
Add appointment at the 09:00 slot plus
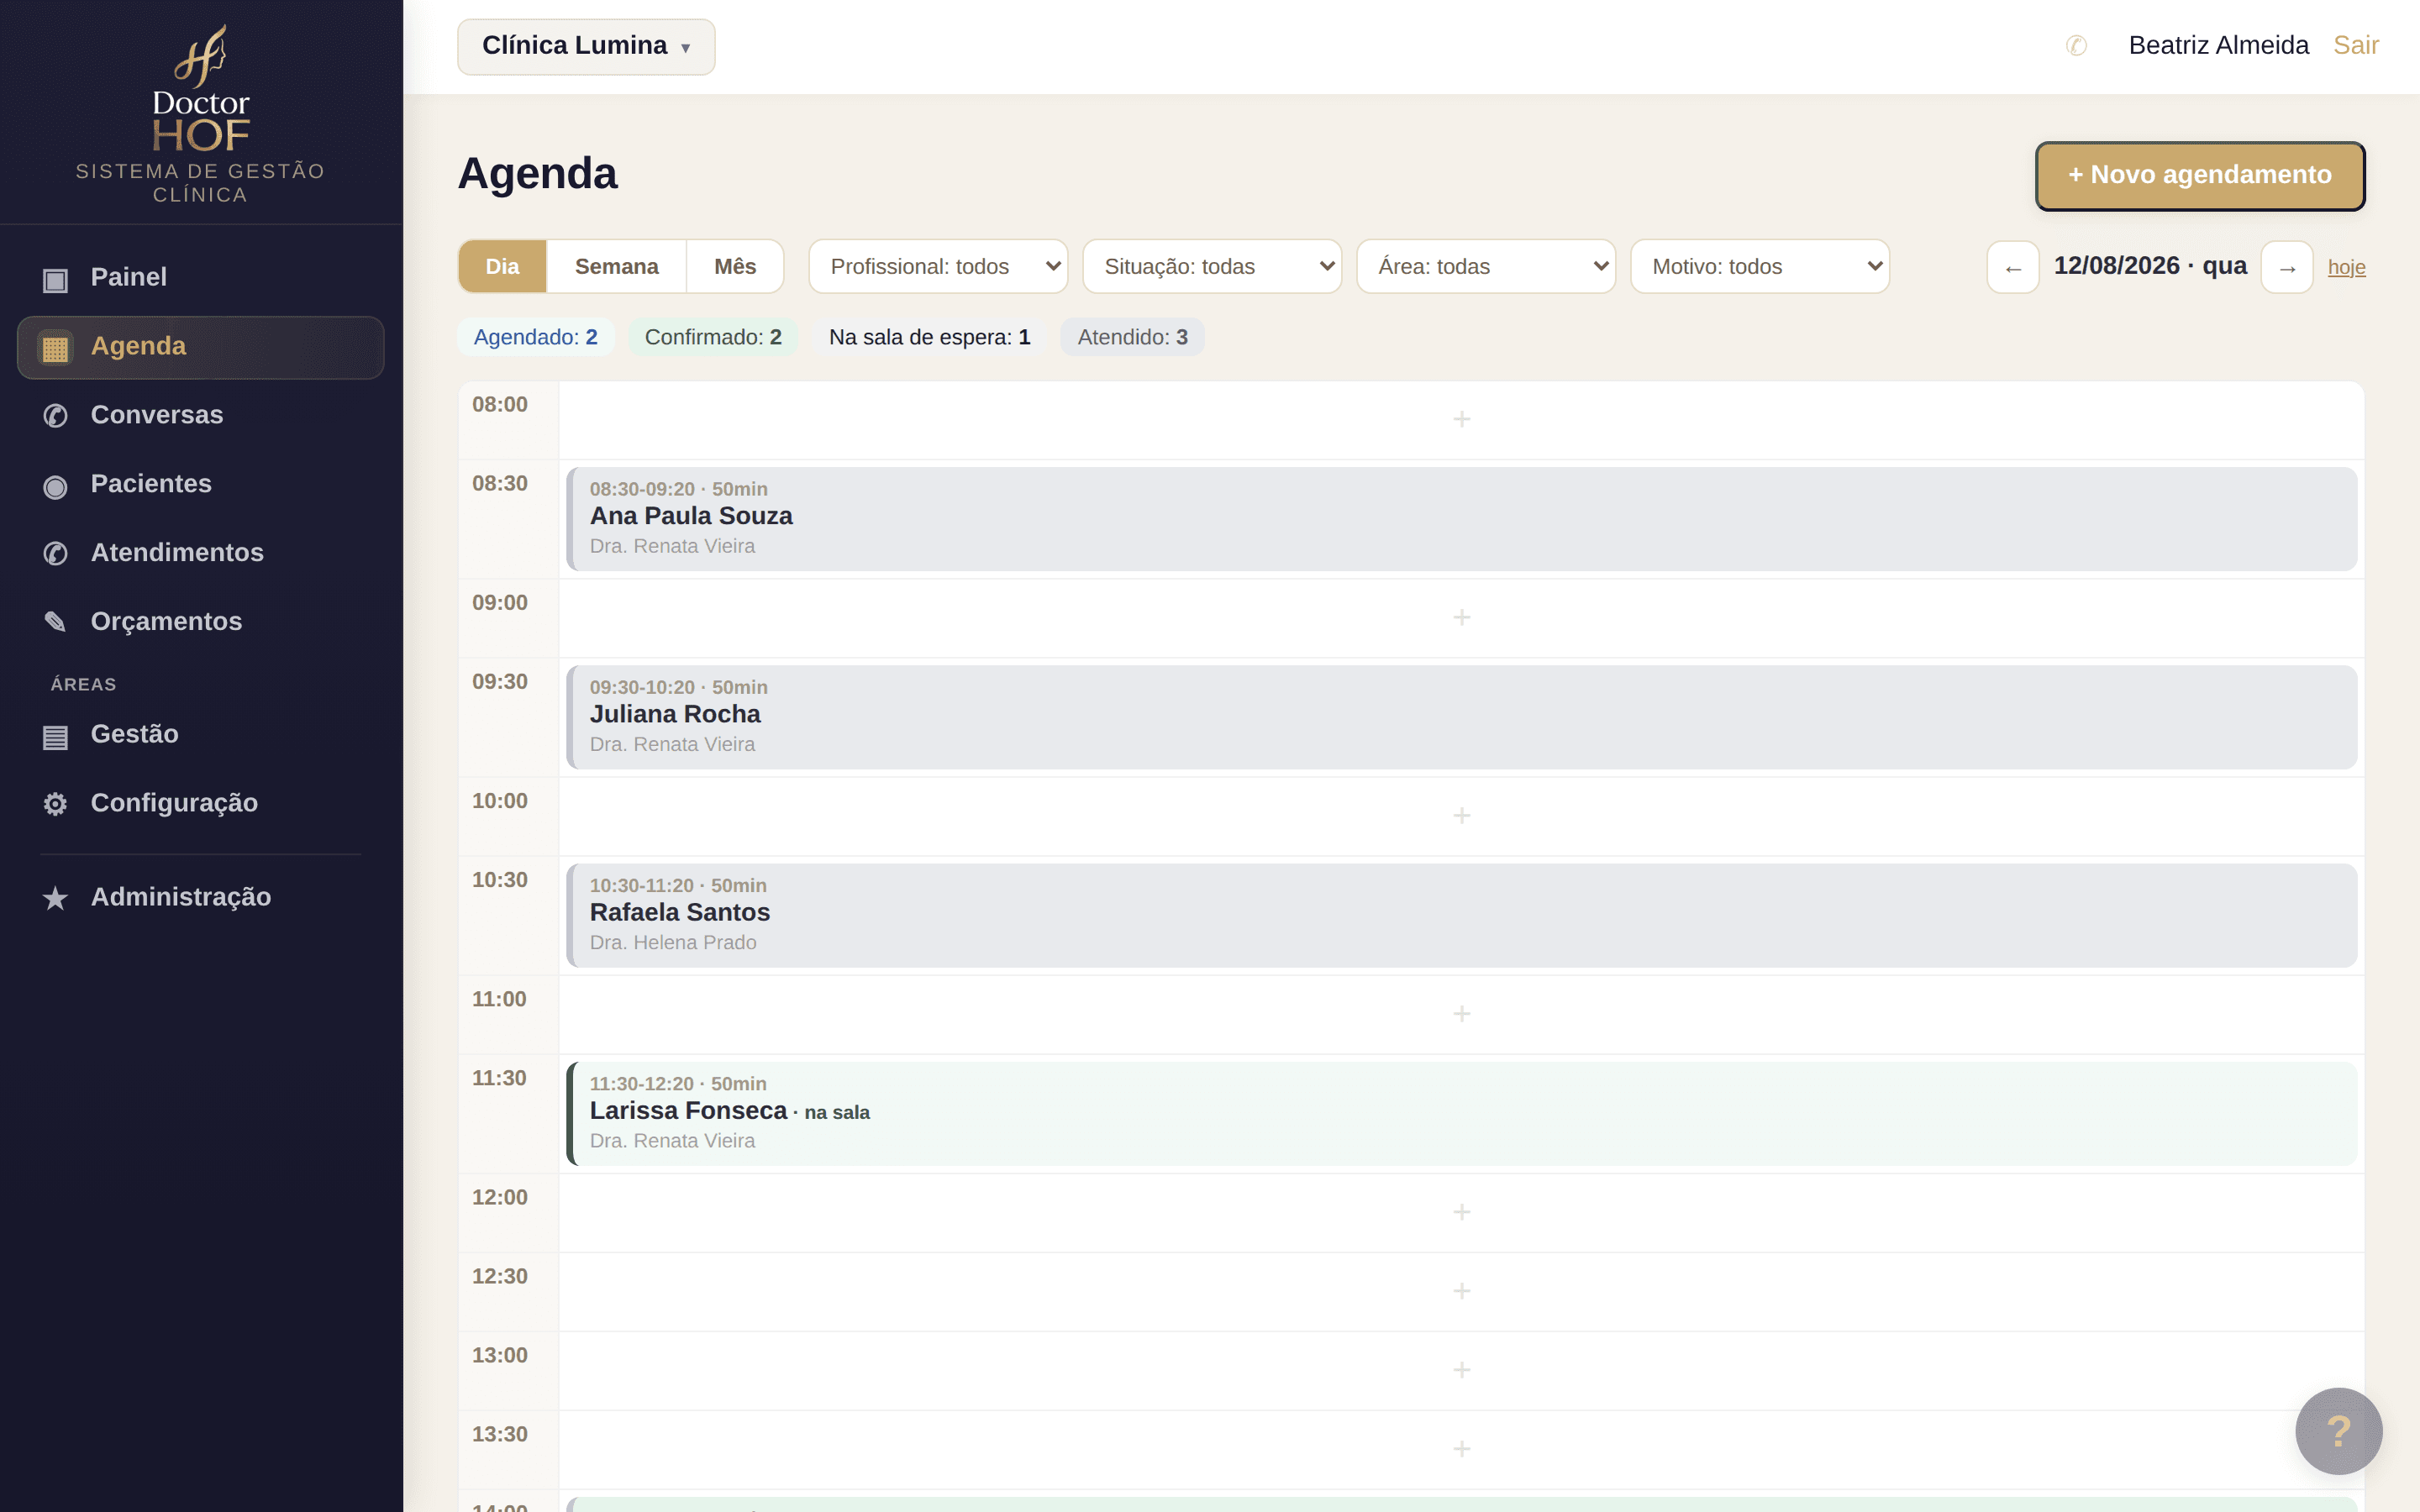(1461, 617)
